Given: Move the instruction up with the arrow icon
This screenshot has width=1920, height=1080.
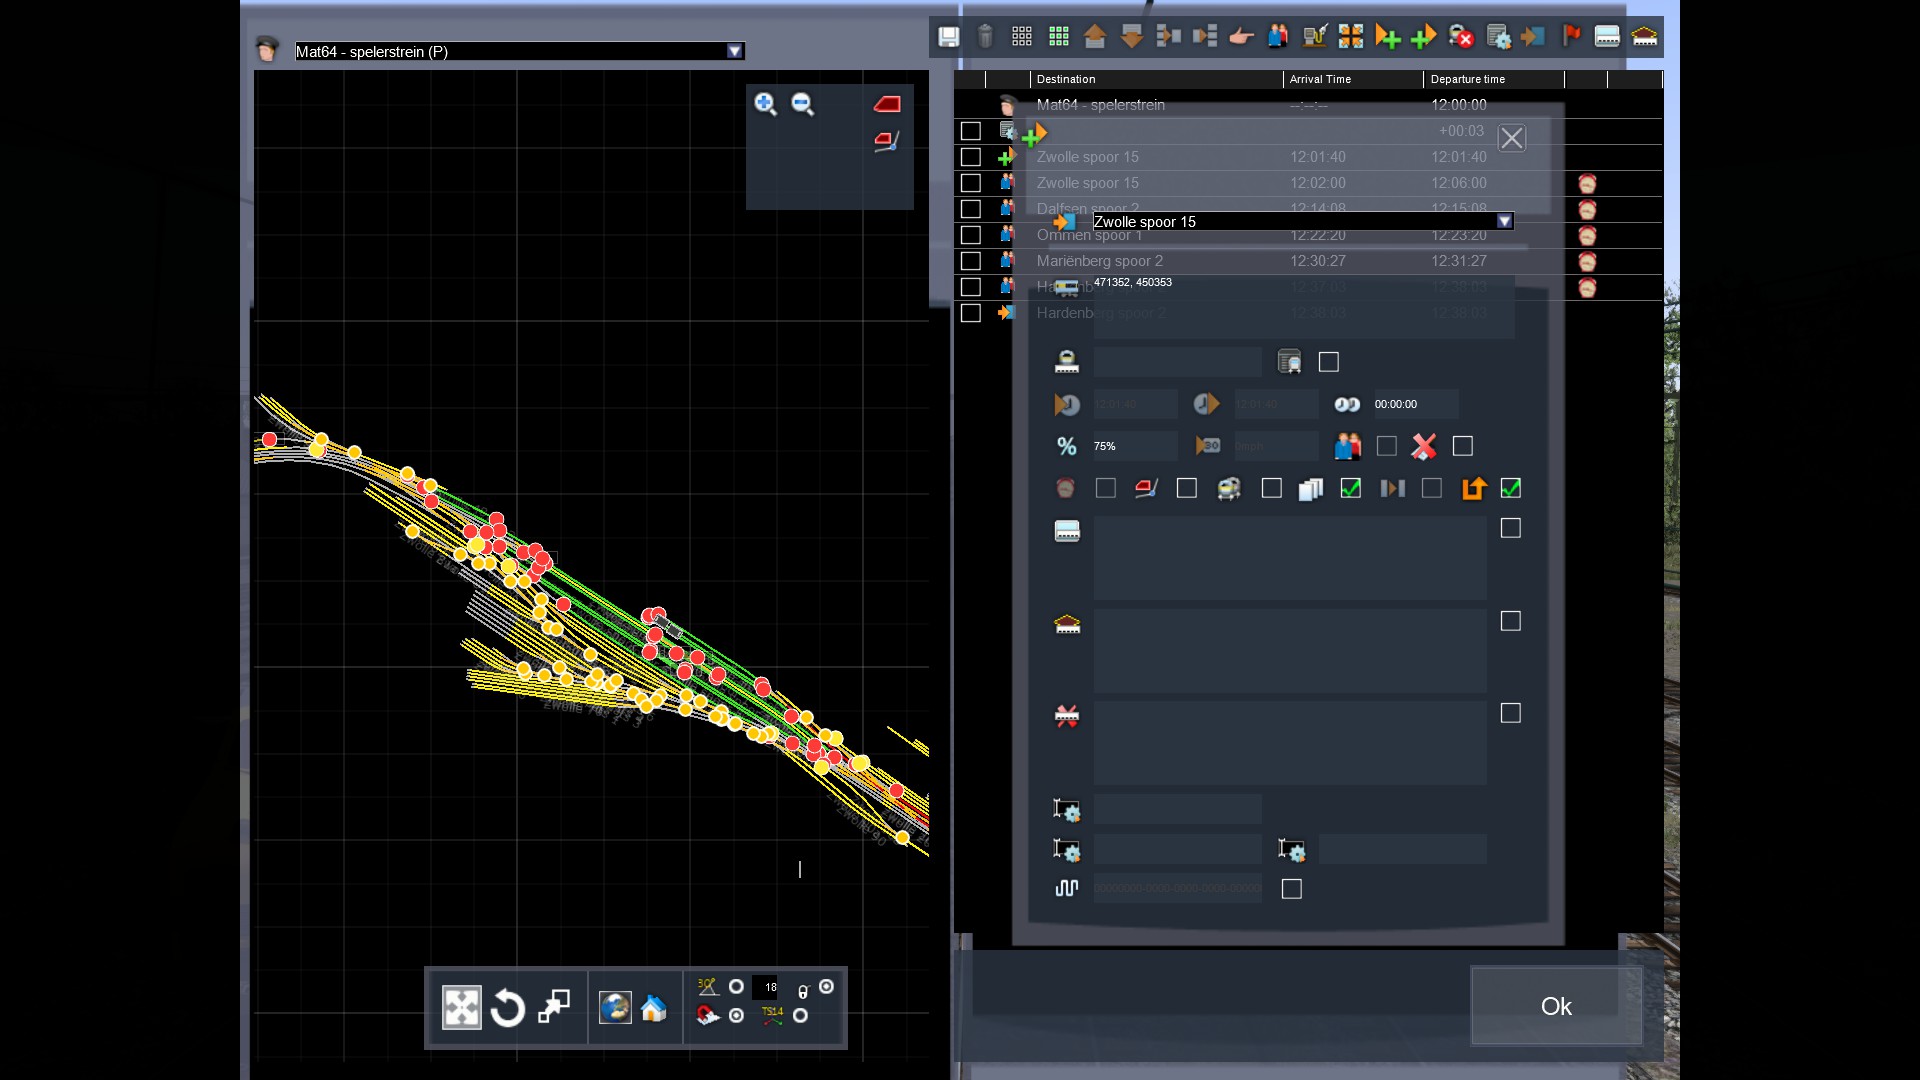Looking at the screenshot, I should (1095, 37).
